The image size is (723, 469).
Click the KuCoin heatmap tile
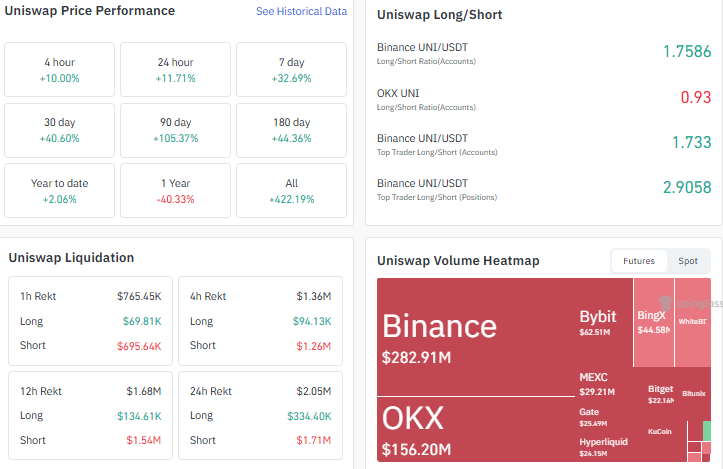click(664, 441)
